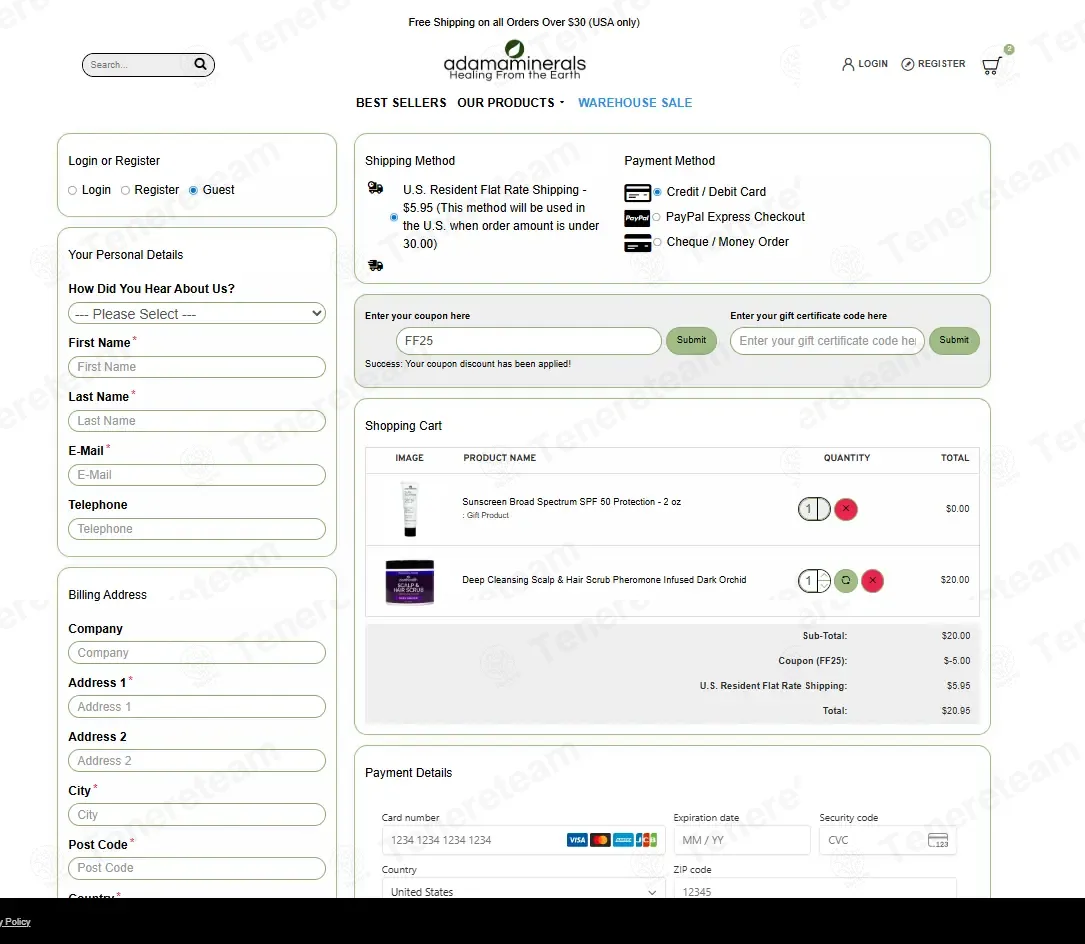Click the CVC card hint icon

click(x=938, y=840)
